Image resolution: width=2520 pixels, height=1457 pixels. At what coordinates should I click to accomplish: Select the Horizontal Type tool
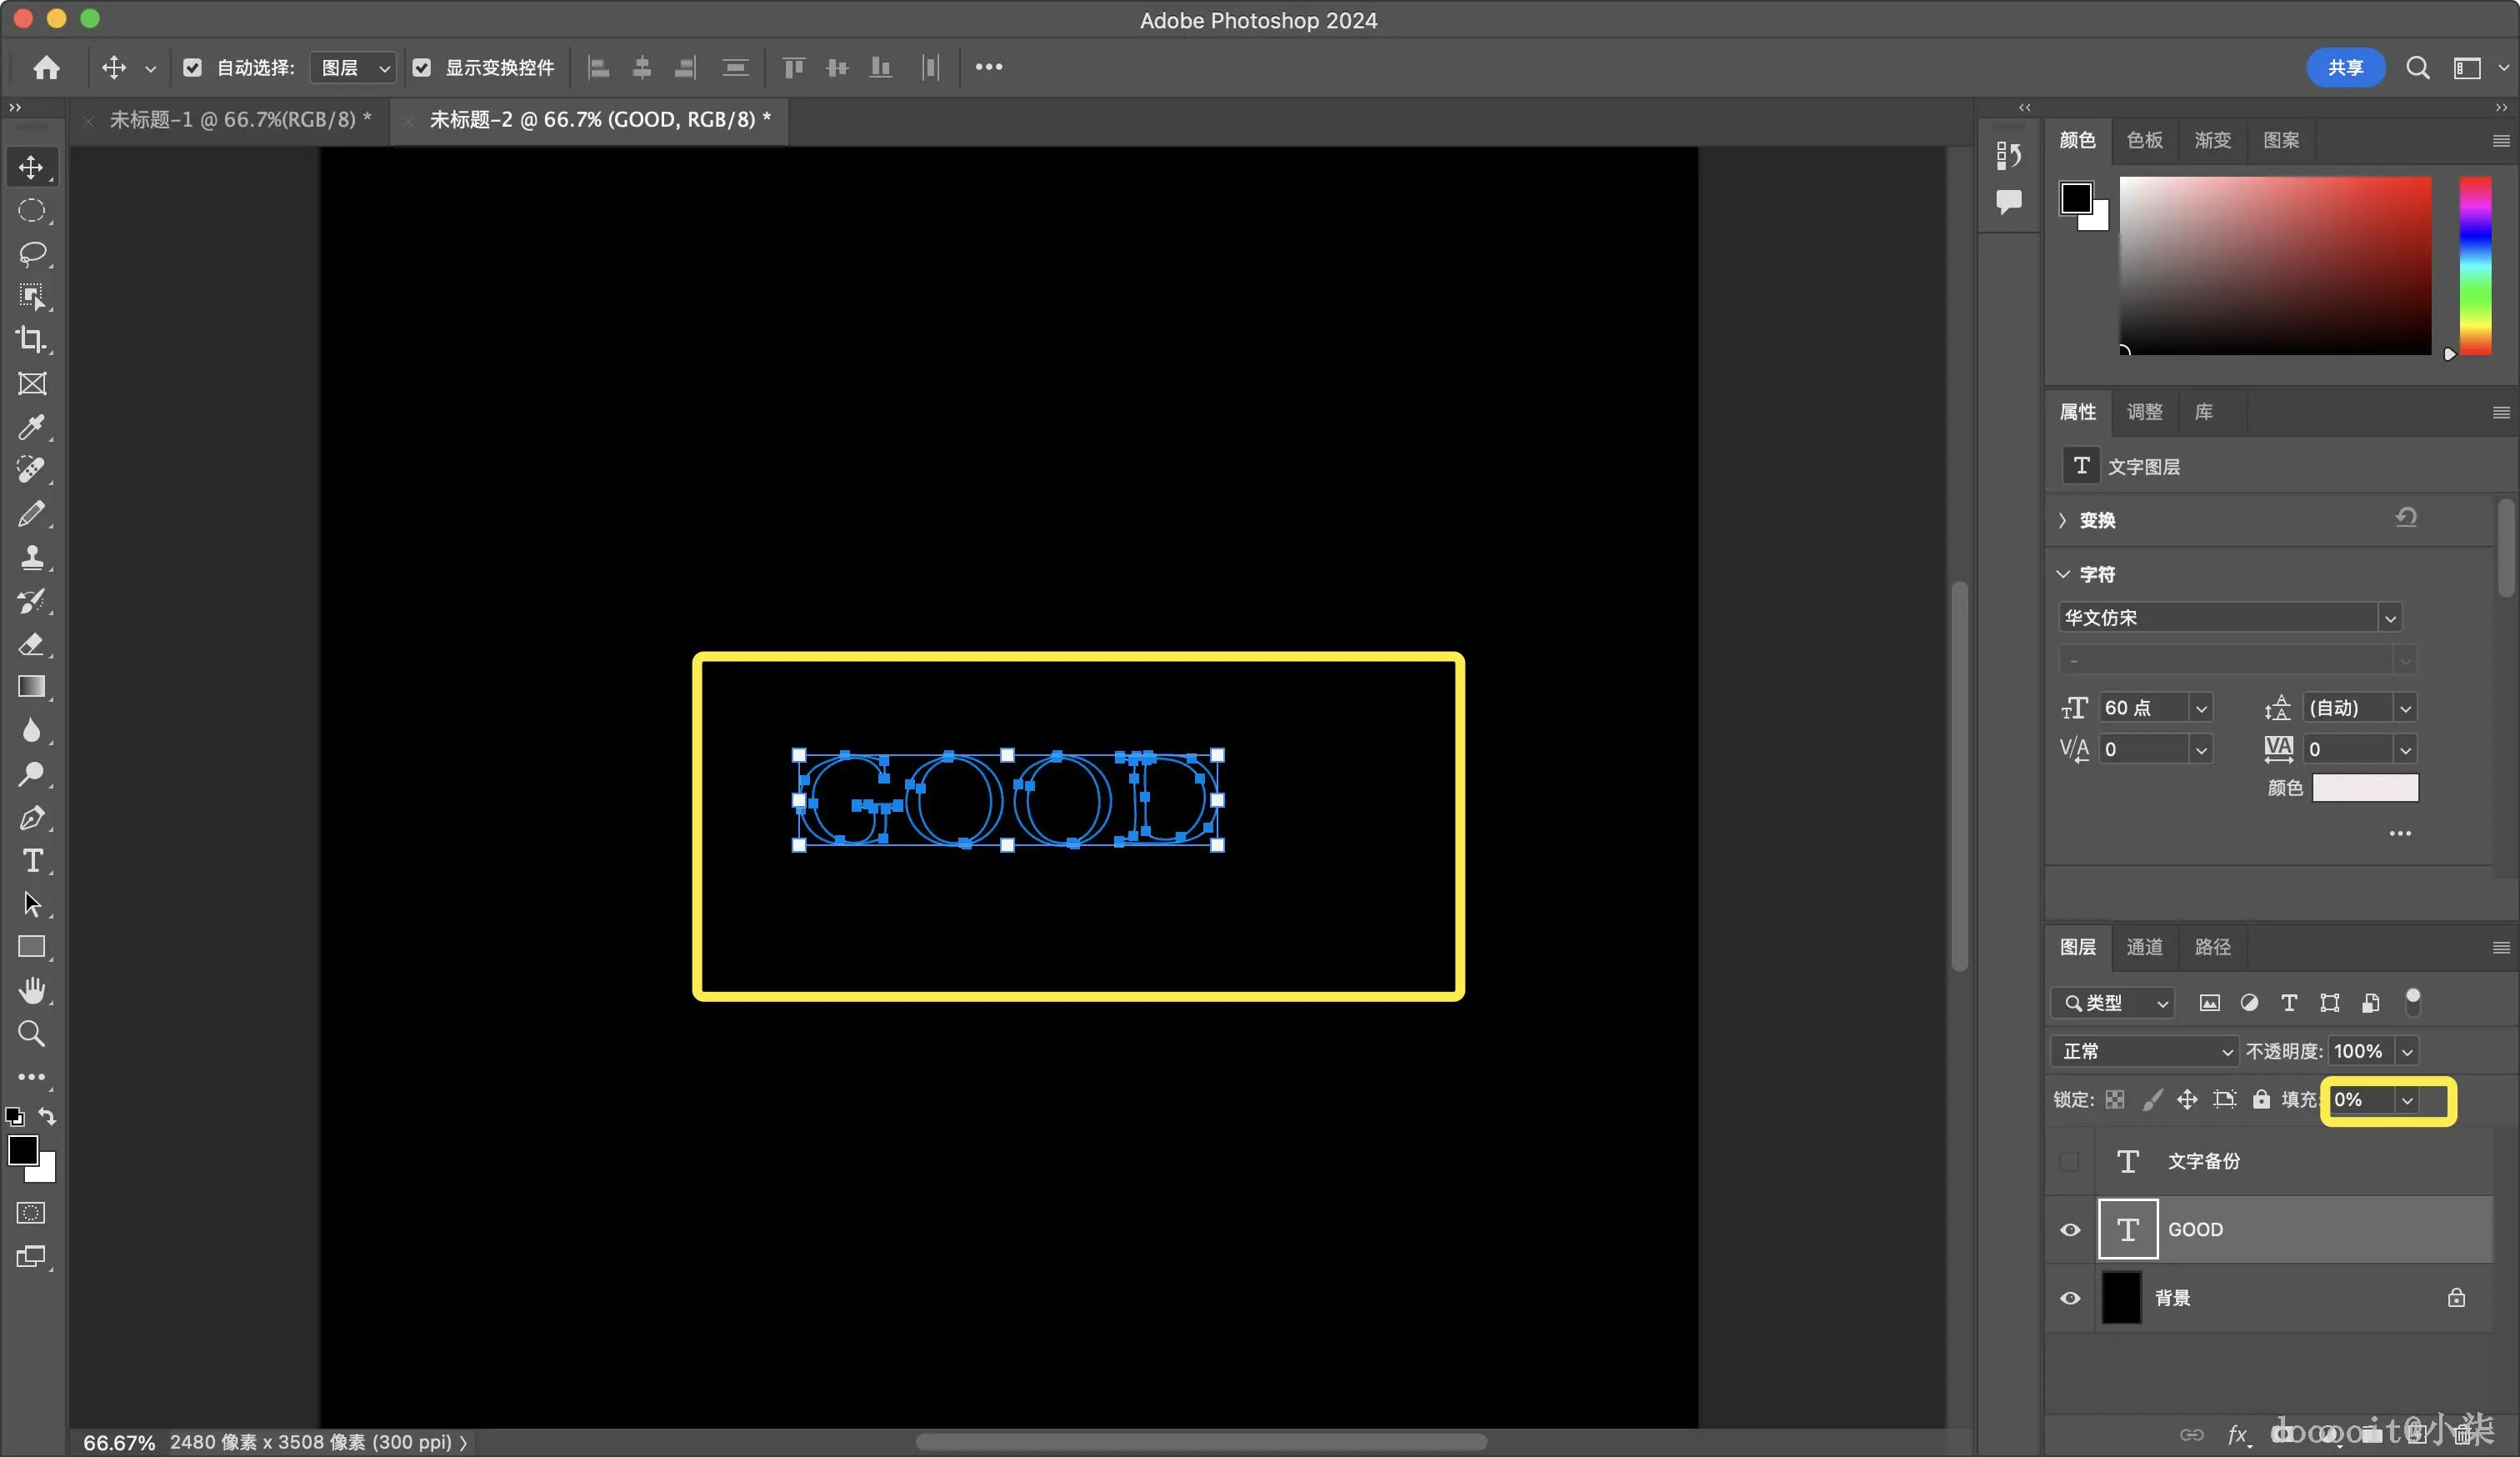32,861
